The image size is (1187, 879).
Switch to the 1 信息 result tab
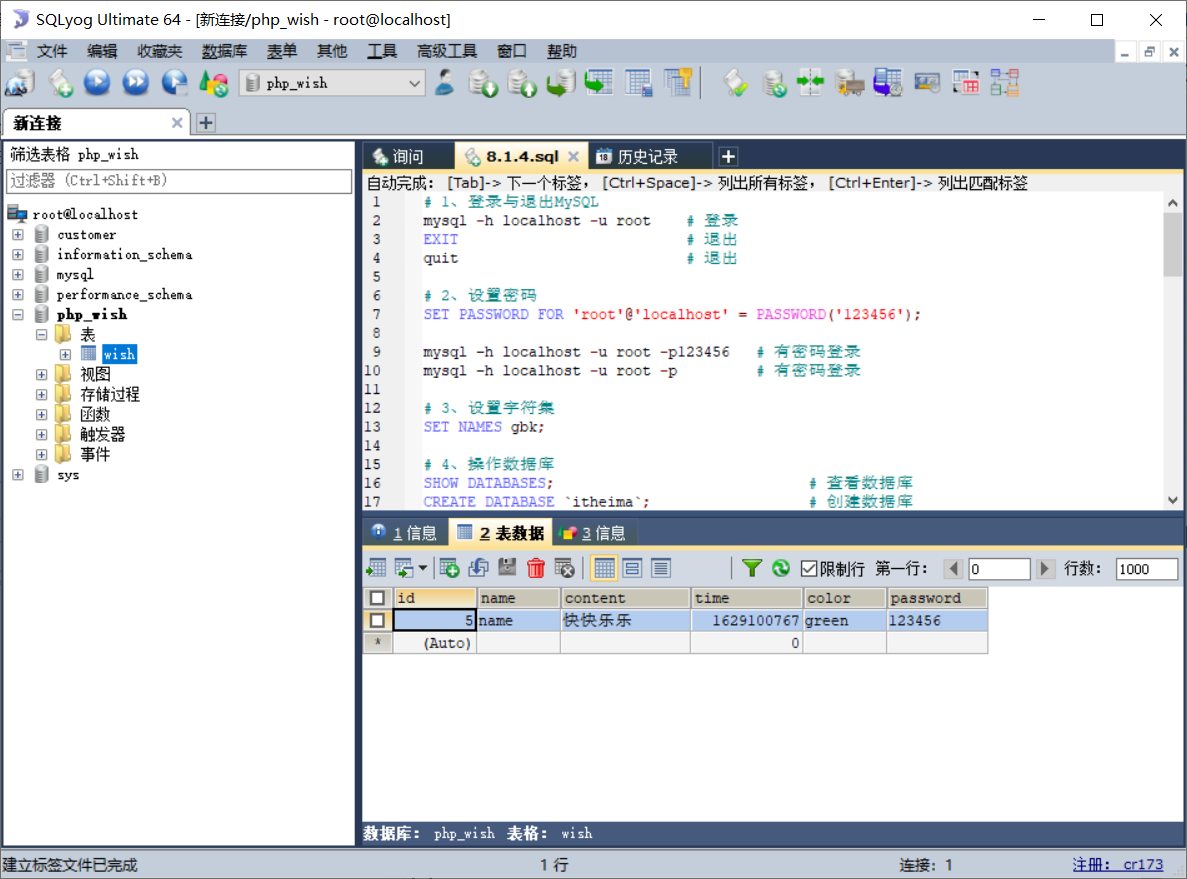[405, 533]
